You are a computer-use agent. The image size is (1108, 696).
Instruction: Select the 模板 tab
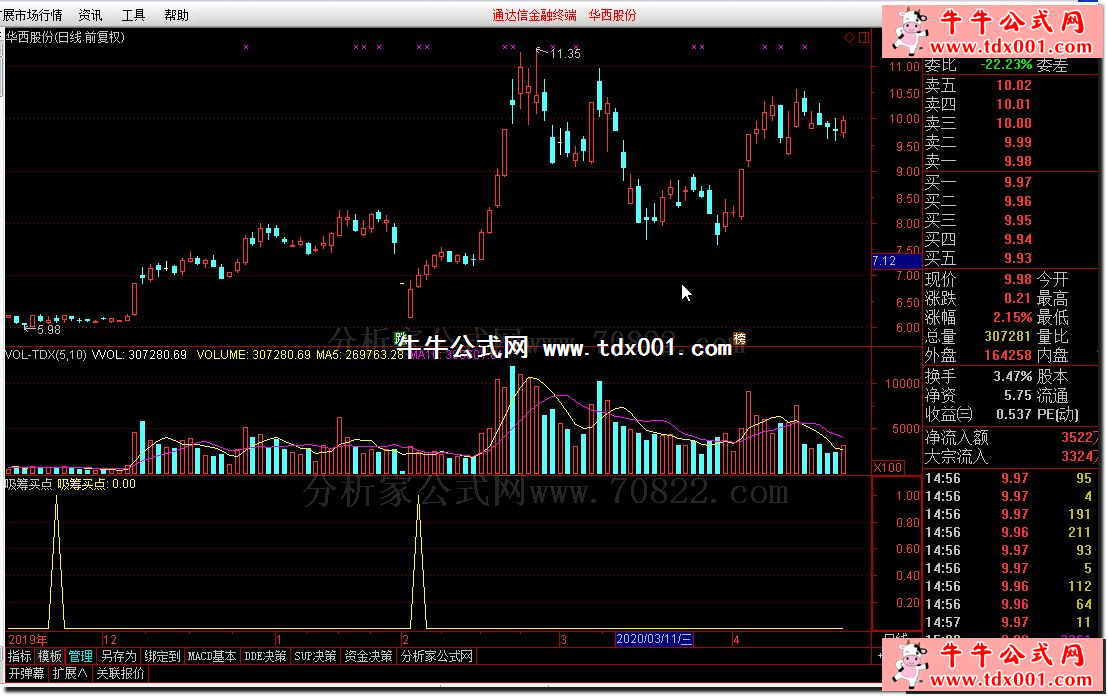(50, 656)
